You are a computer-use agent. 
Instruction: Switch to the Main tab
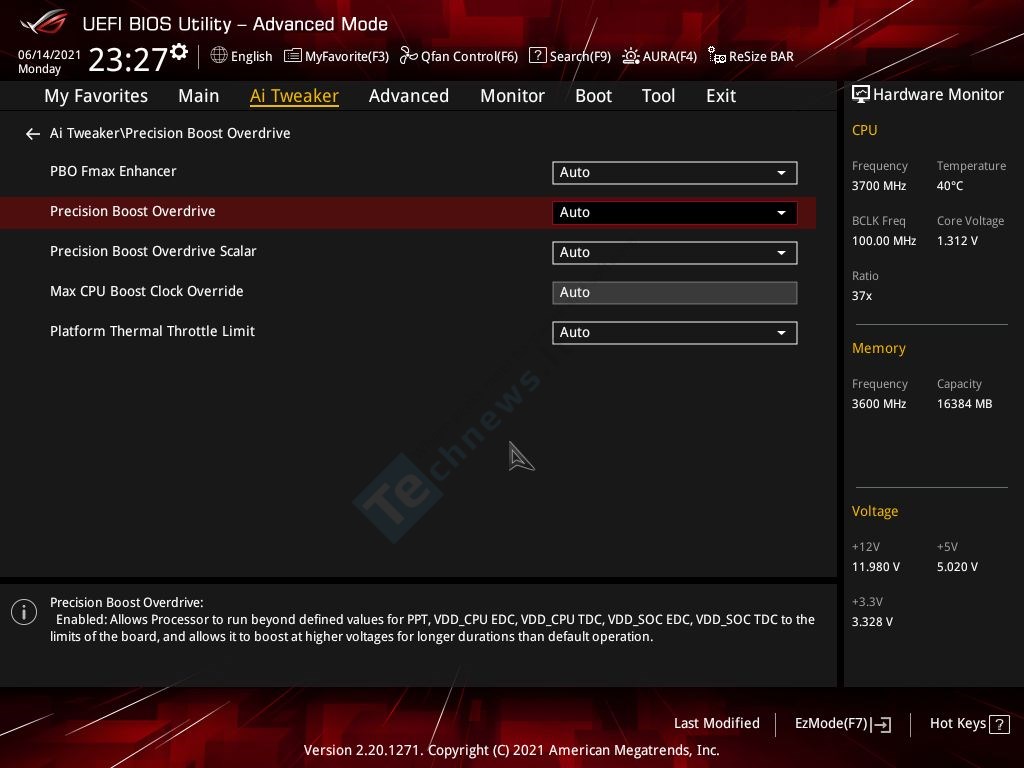199,96
